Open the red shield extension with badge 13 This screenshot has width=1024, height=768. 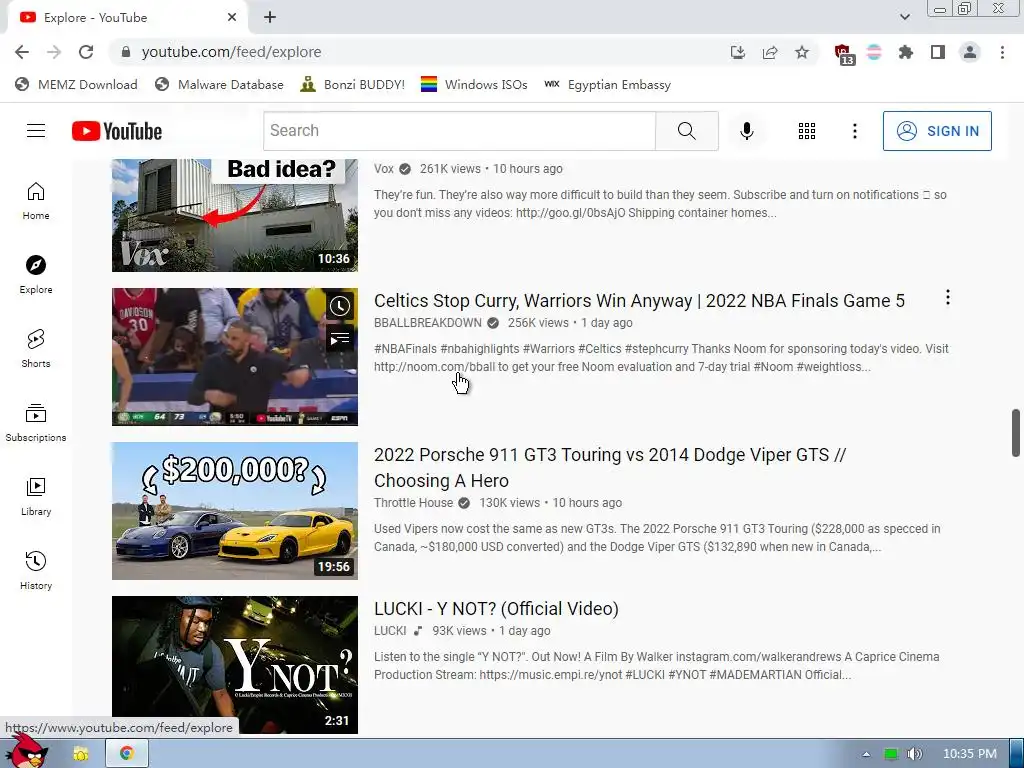[x=844, y=54]
